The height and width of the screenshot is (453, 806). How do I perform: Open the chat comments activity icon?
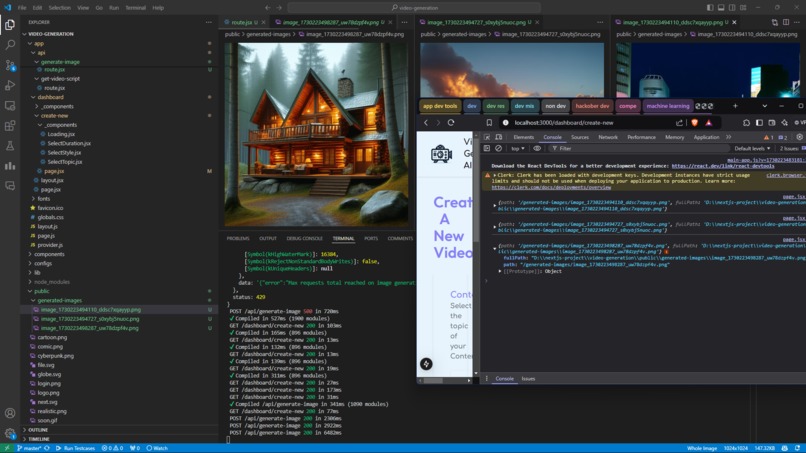point(10,186)
